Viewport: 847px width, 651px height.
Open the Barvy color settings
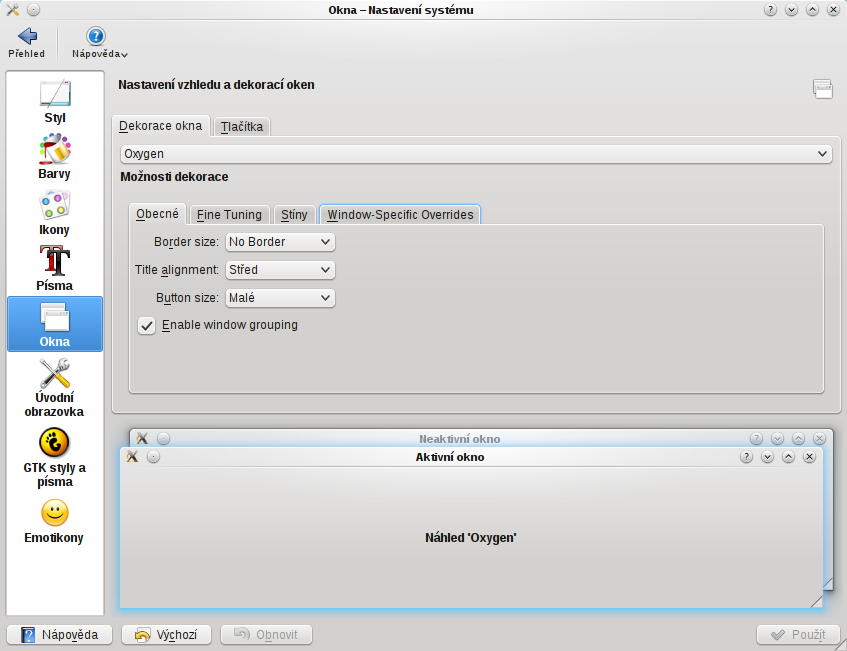55,157
